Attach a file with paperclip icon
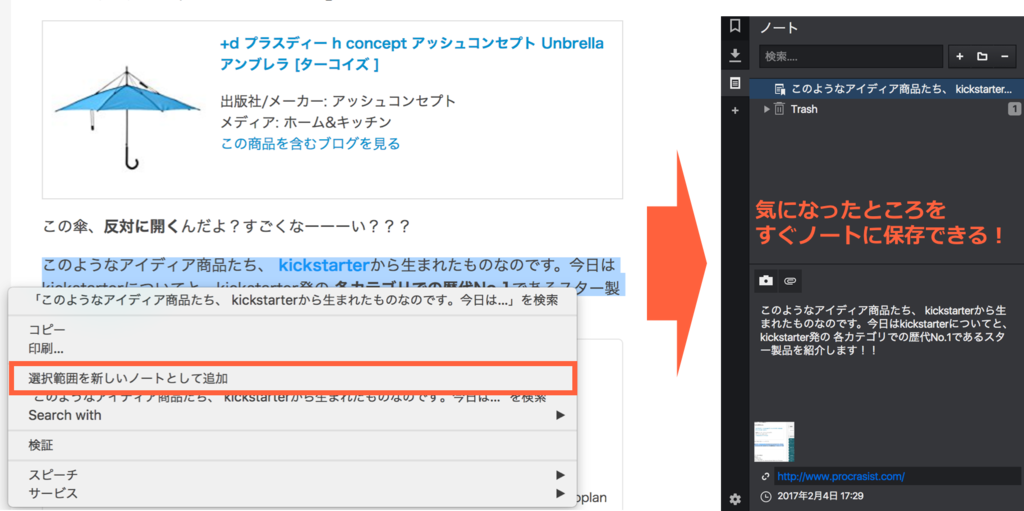1024x511 pixels. point(790,280)
